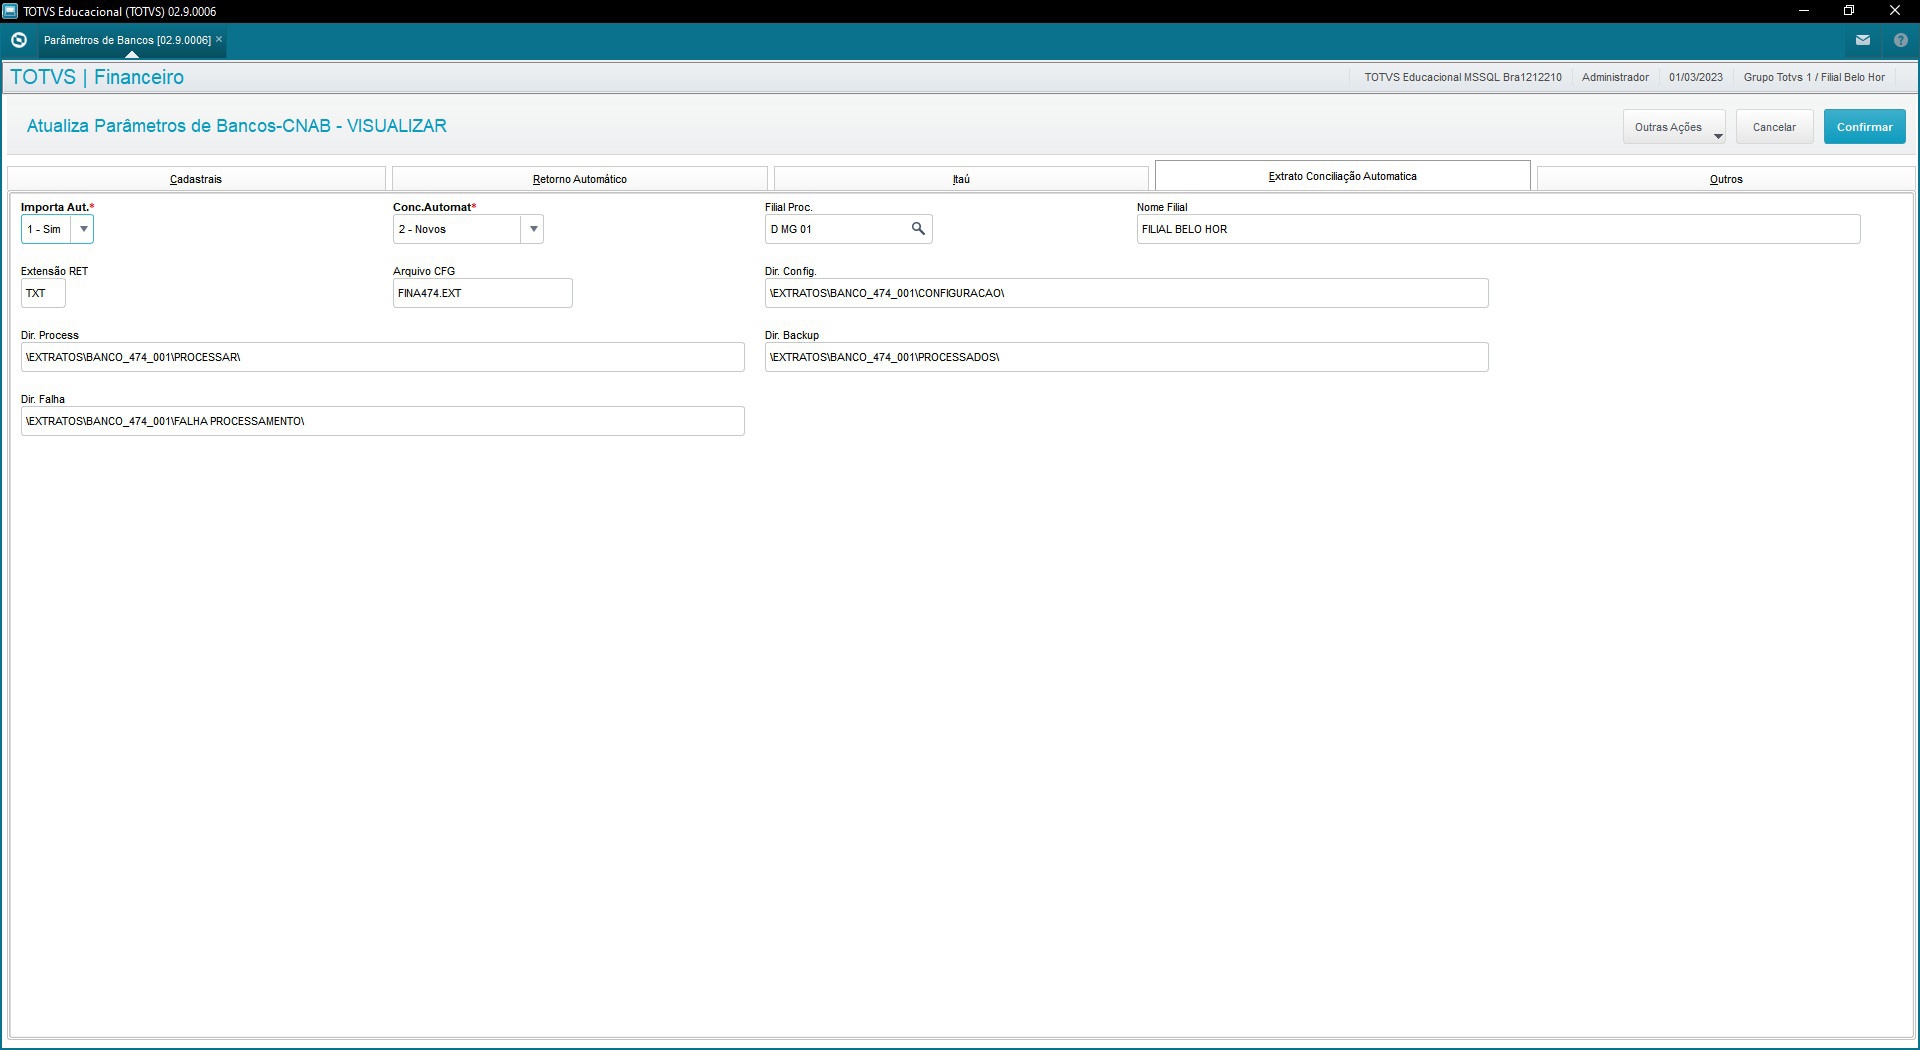The width and height of the screenshot is (1920, 1050).
Task: Switch to the Itaú tab
Action: pyautogui.click(x=961, y=179)
